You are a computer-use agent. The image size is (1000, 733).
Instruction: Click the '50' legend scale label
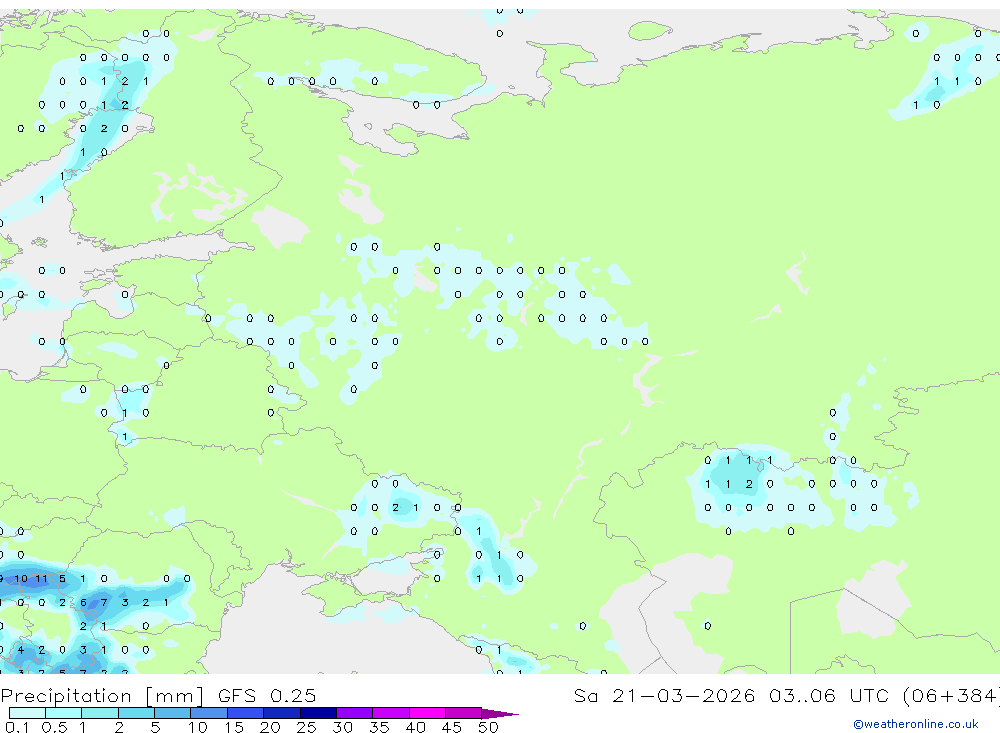(489, 727)
